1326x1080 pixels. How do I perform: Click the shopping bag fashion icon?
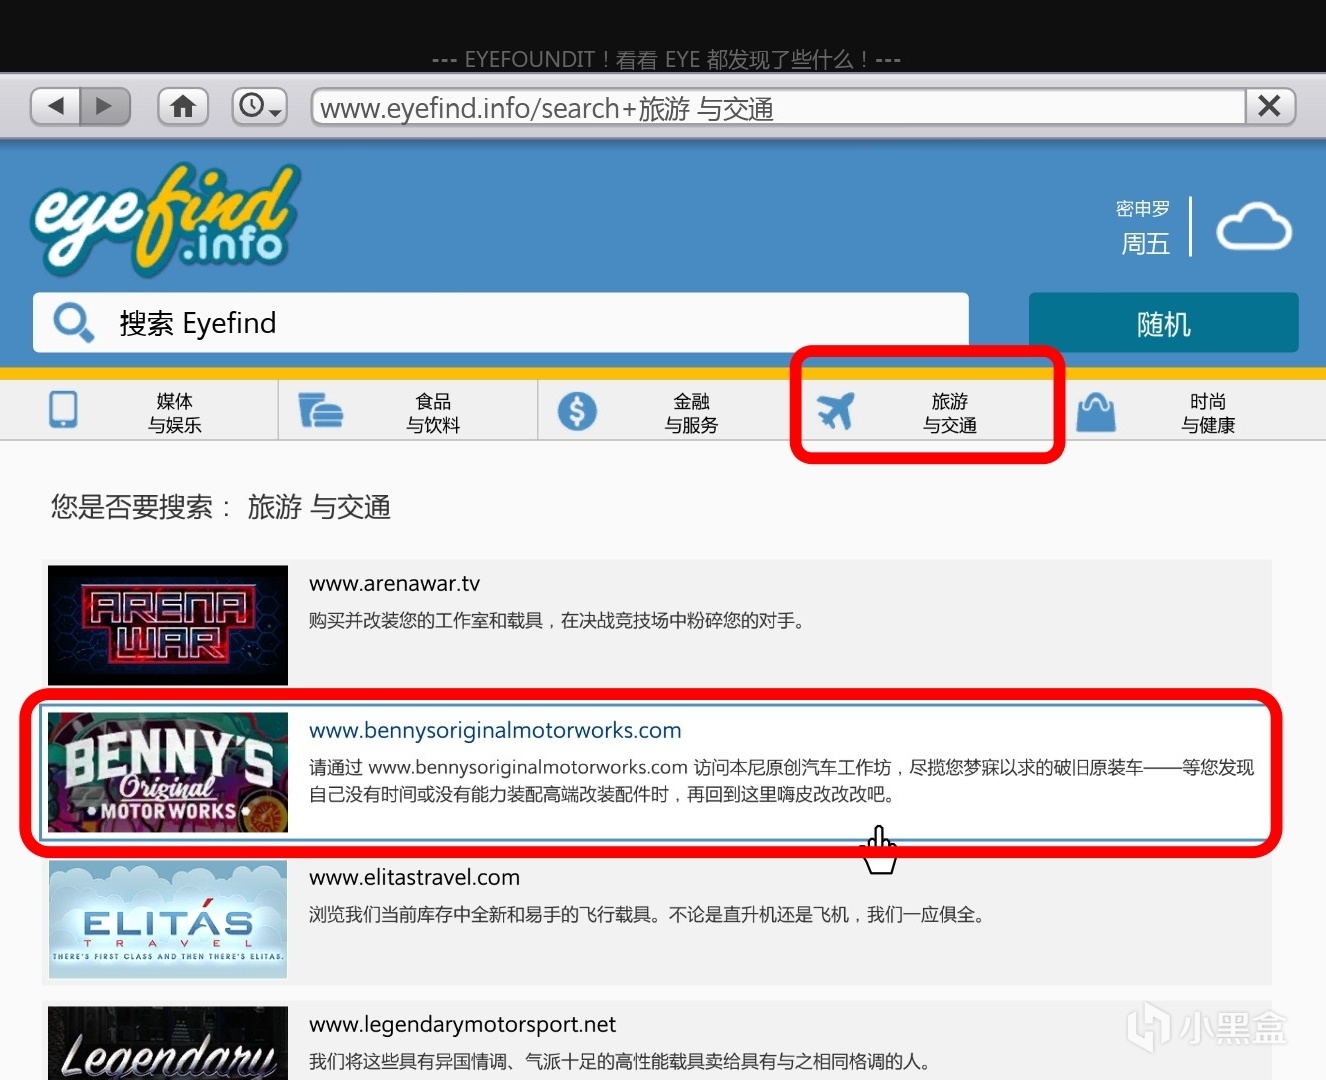pyautogui.click(x=1096, y=411)
